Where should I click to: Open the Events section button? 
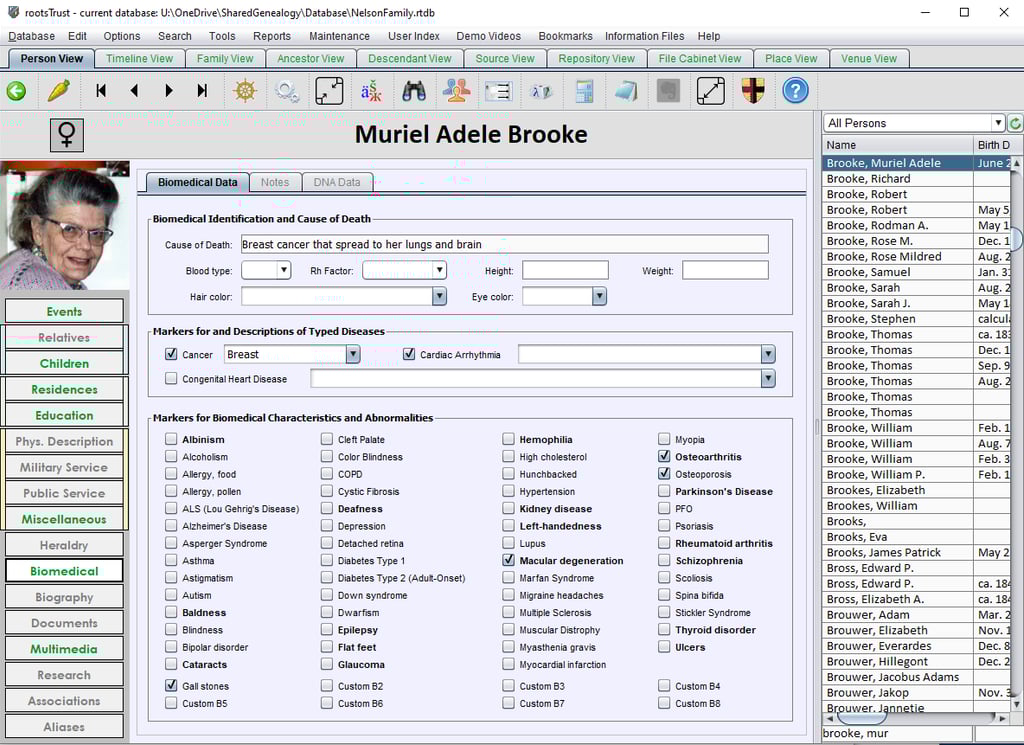pos(64,311)
